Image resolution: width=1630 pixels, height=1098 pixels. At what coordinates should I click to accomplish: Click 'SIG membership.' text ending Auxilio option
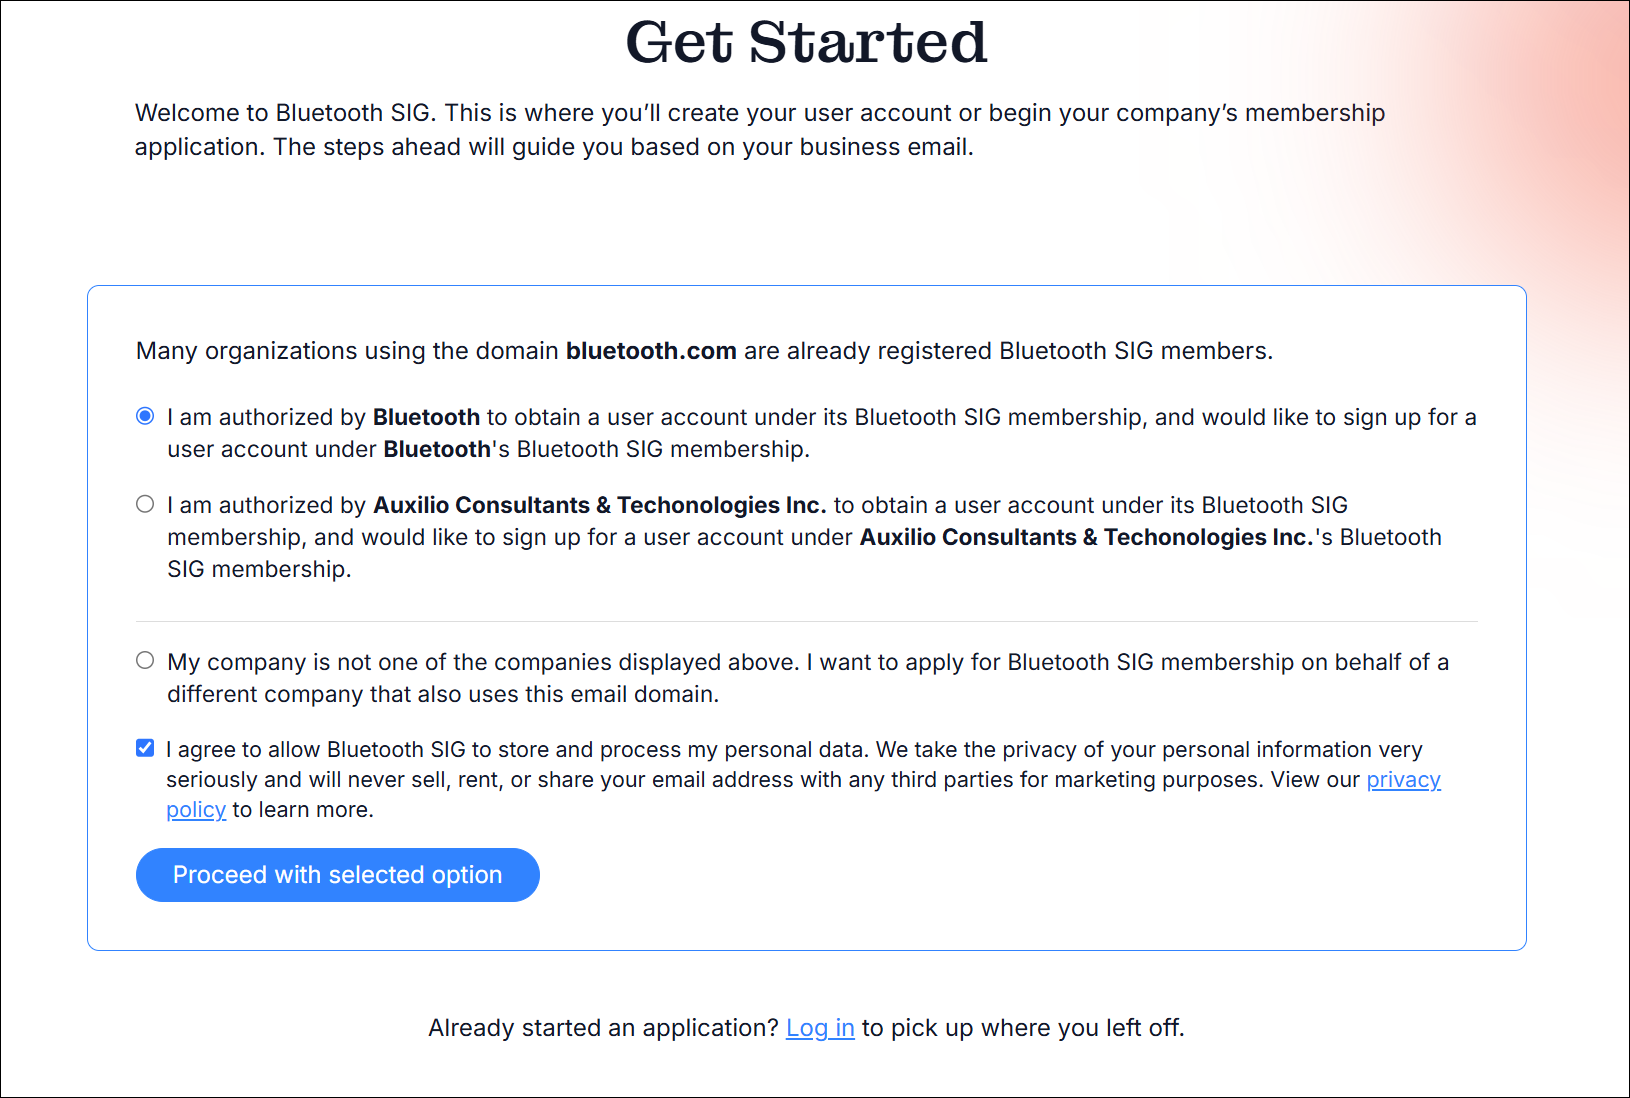tap(259, 570)
